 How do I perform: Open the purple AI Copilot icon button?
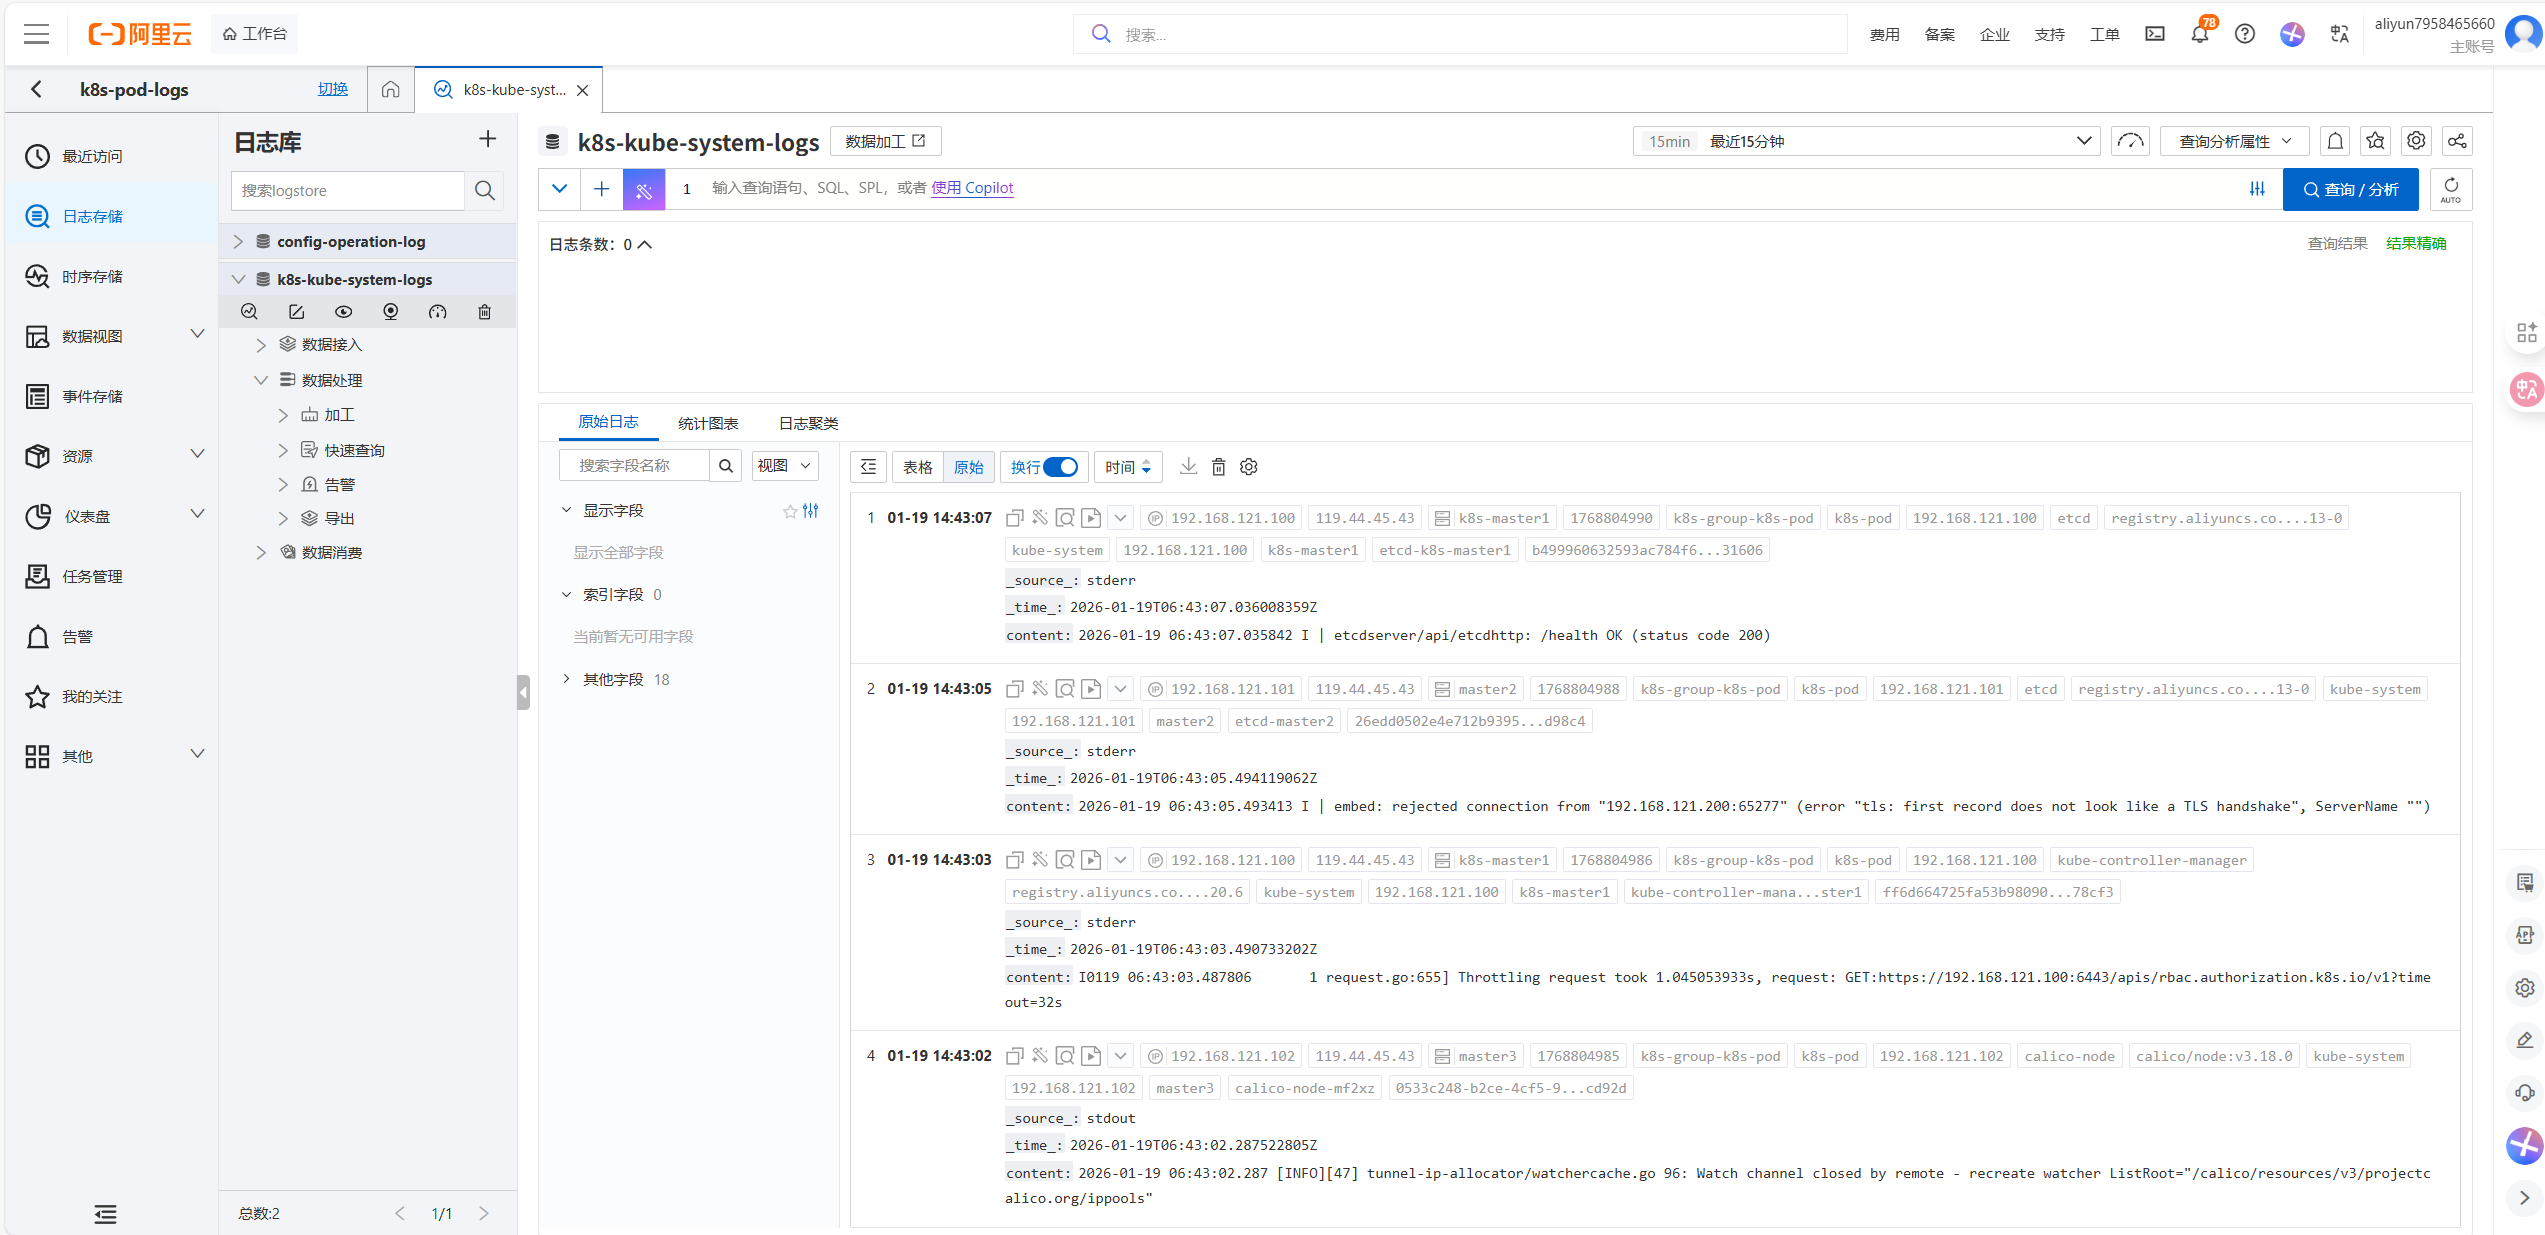[x=643, y=189]
